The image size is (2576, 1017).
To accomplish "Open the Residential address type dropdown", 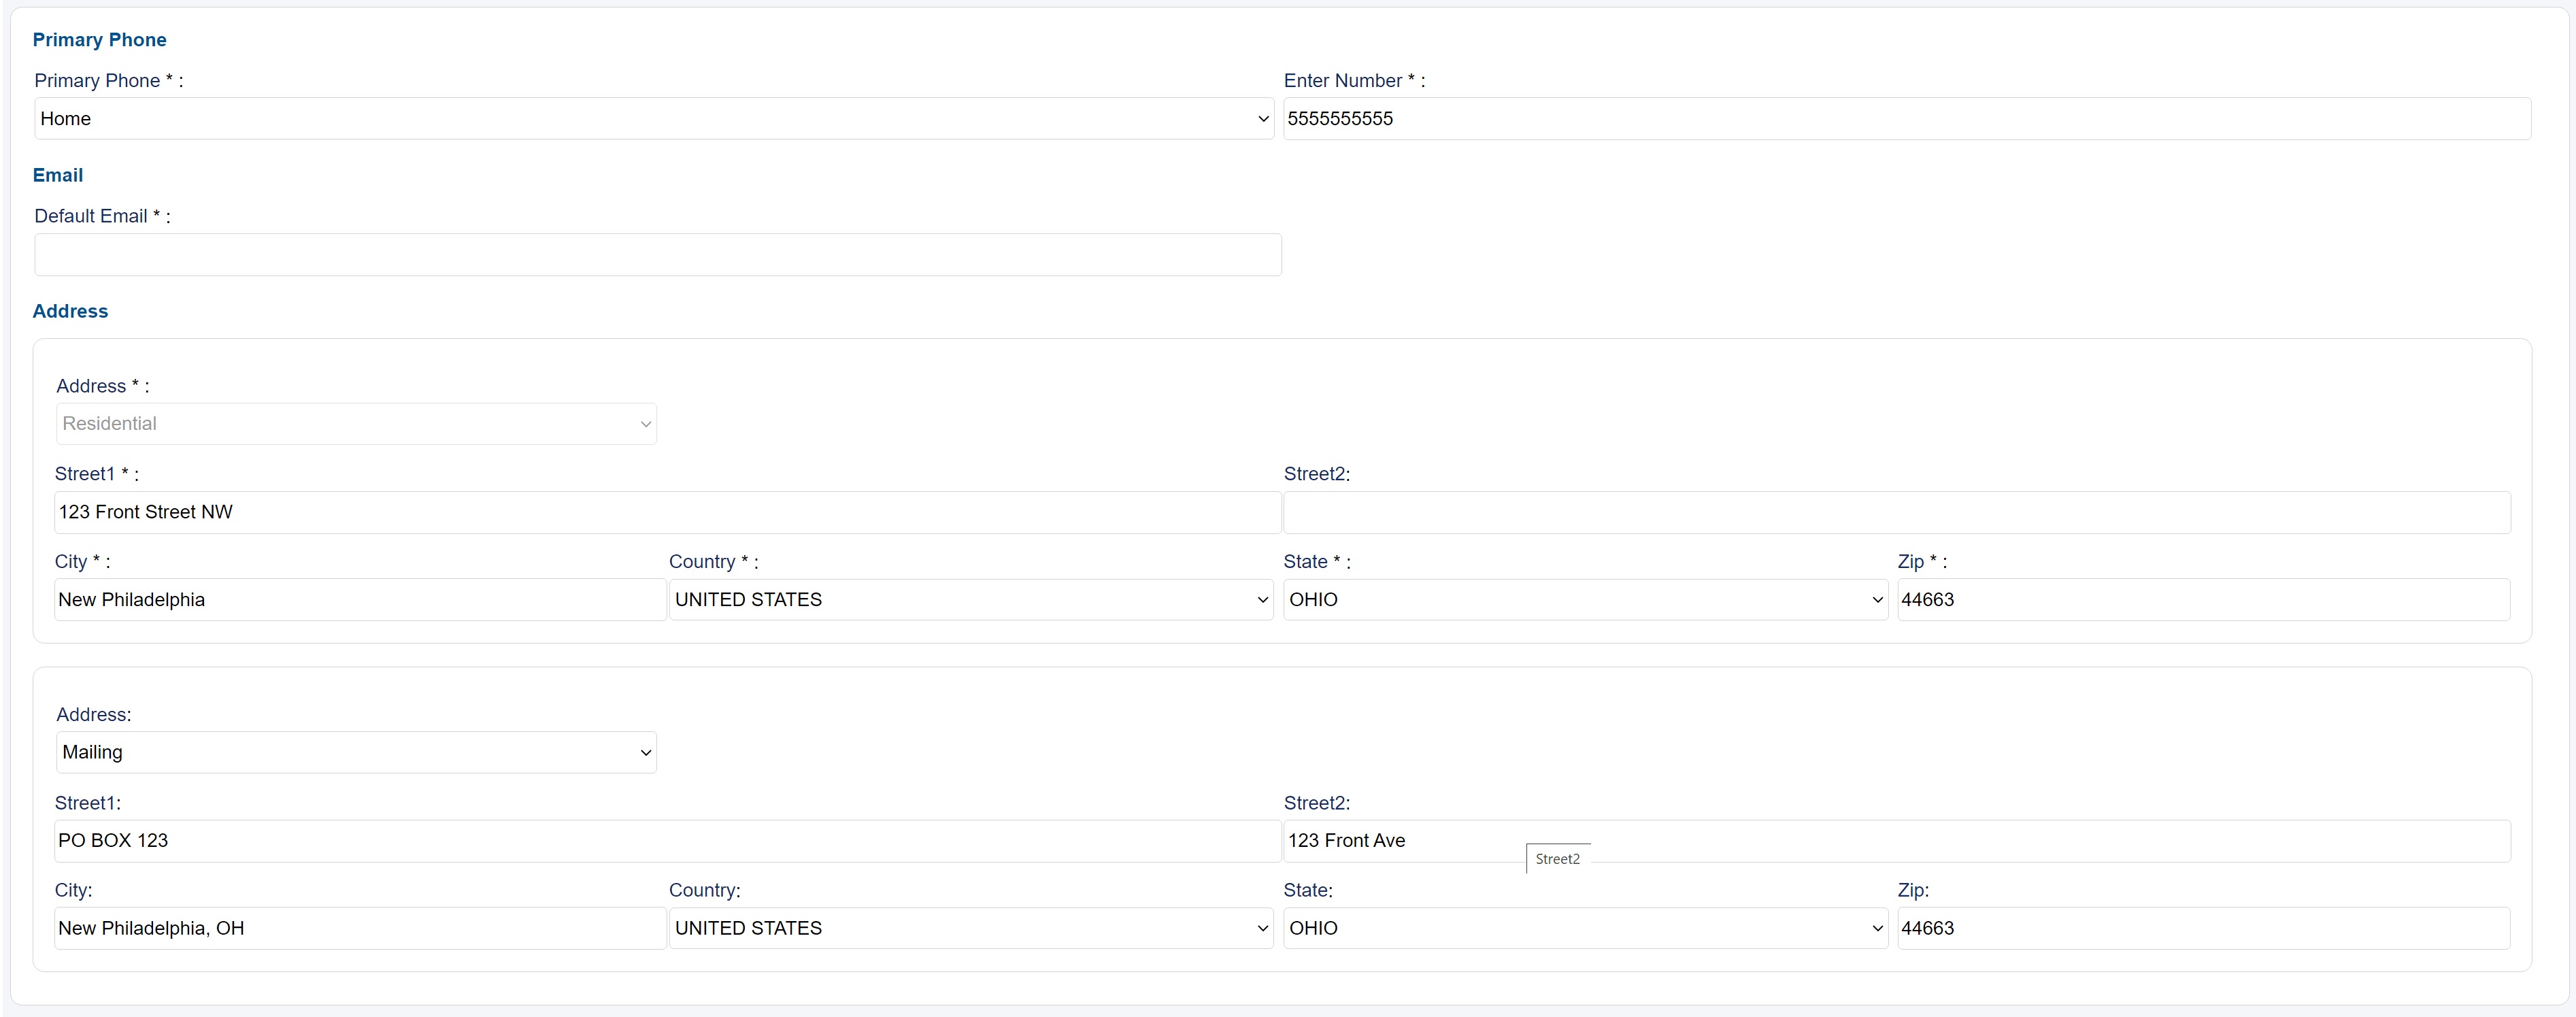I will 356,424.
